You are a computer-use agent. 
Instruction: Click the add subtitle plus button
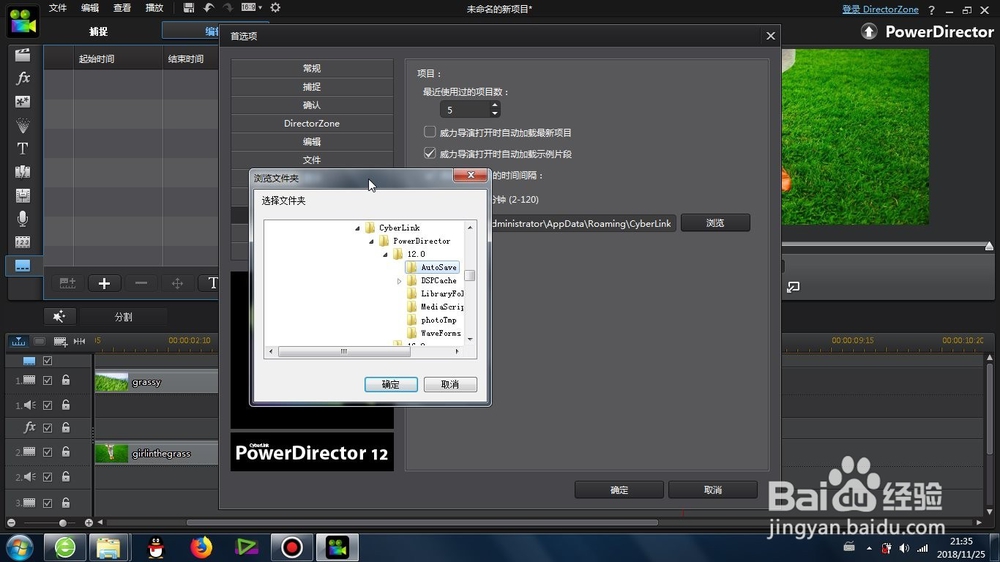pyautogui.click(x=104, y=283)
